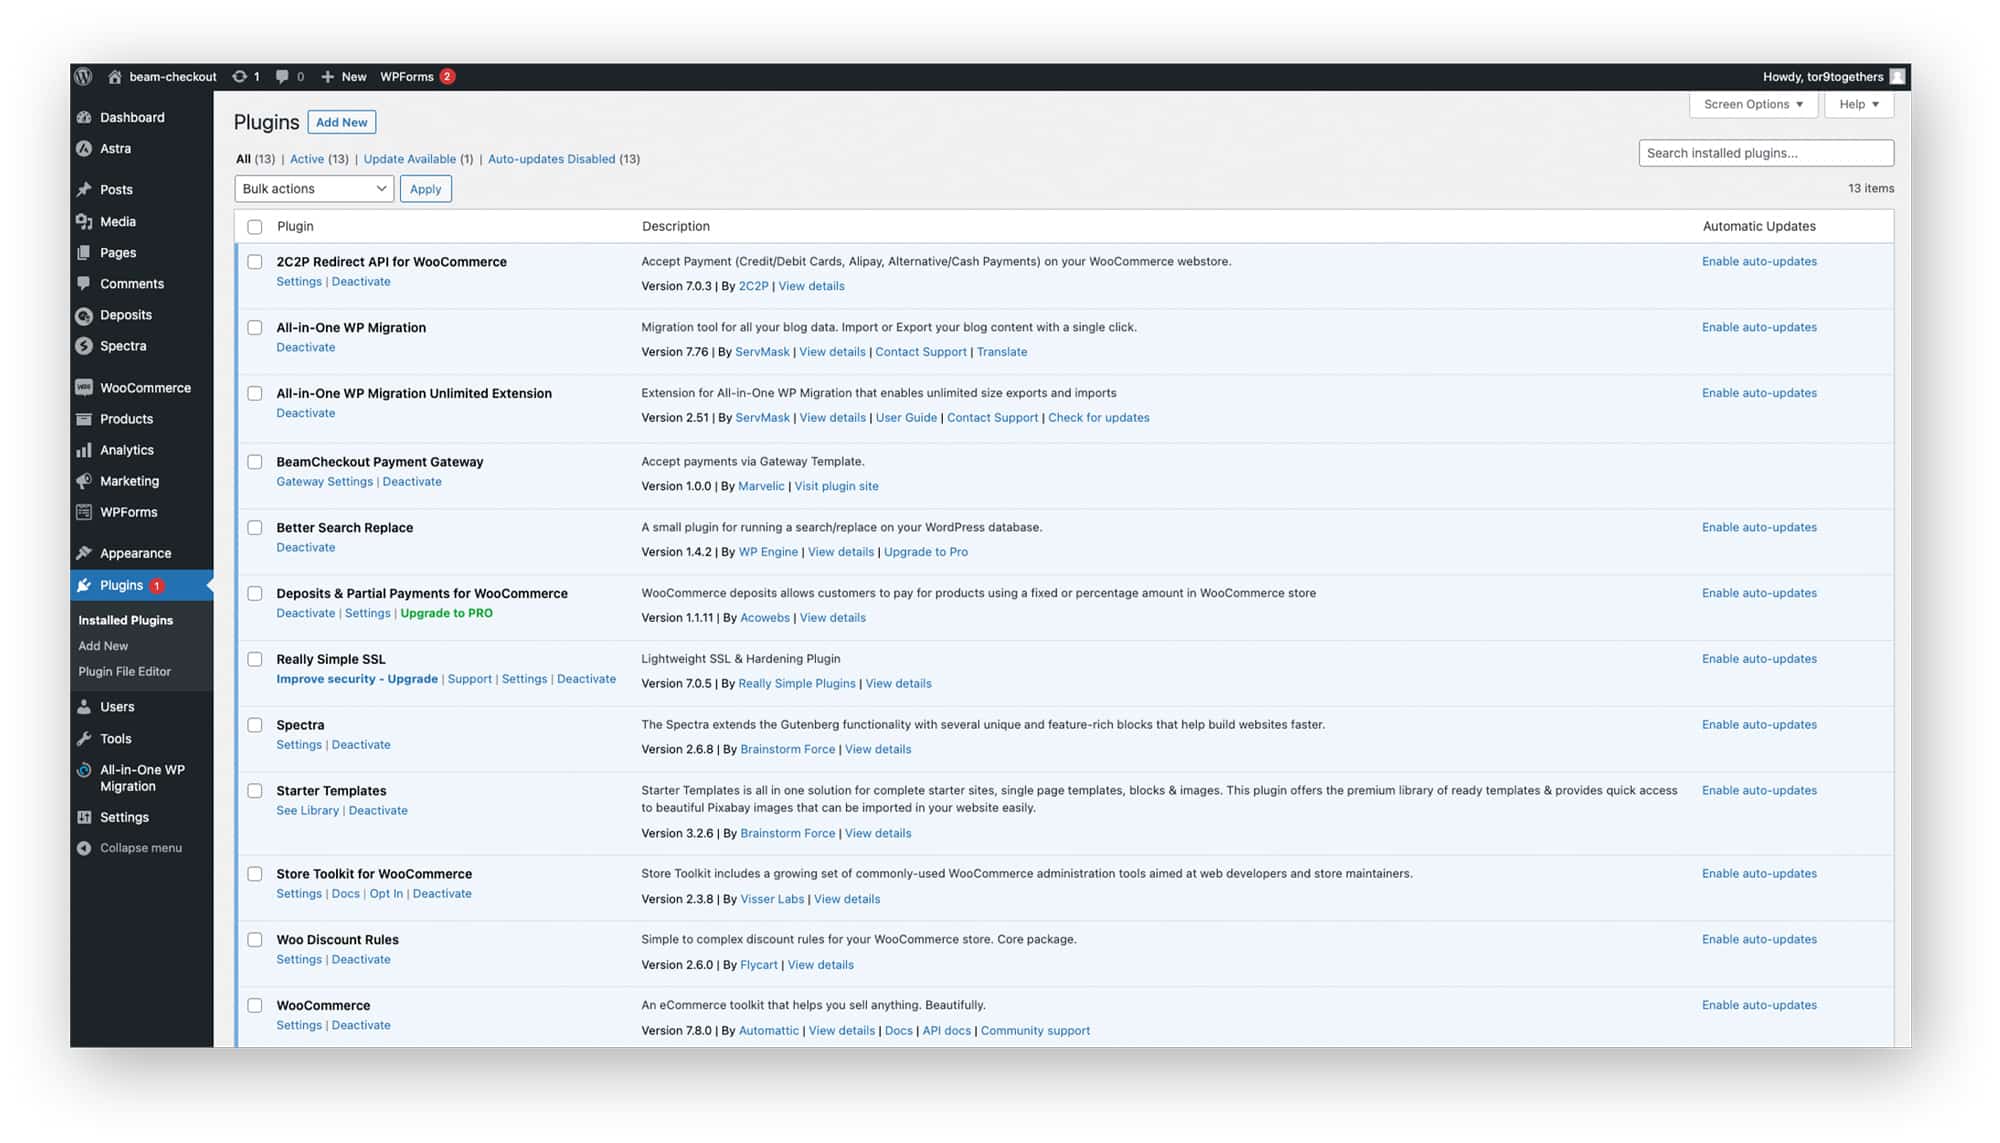Sort by Plugin column header
The height and width of the screenshot is (1143, 2000).
click(295, 226)
